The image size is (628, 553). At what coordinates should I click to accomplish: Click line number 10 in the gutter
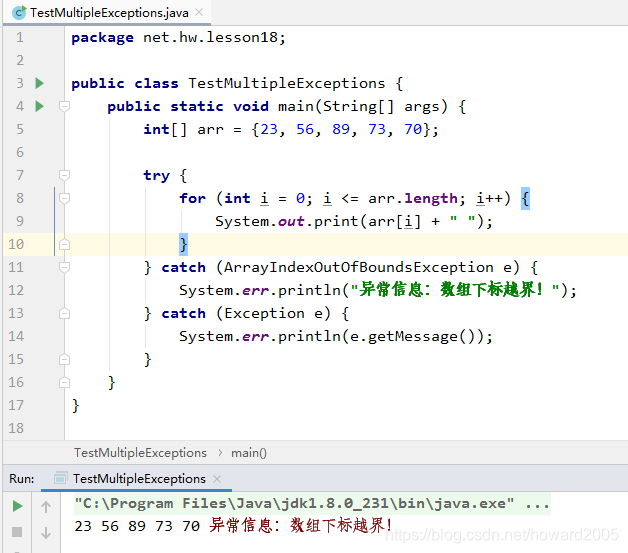pos(16,244)
